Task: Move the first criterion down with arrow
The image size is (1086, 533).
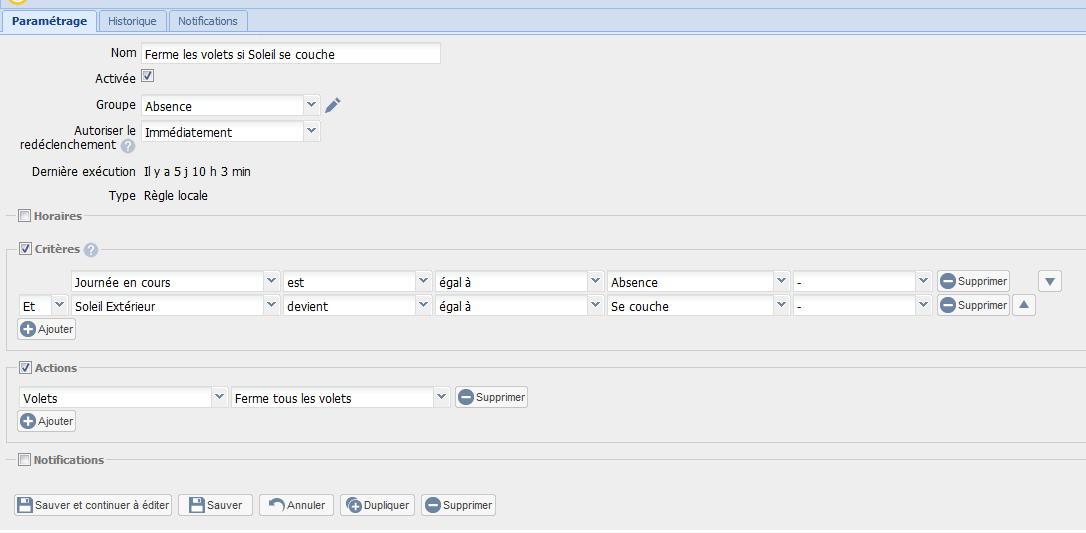Action: 1049,281
